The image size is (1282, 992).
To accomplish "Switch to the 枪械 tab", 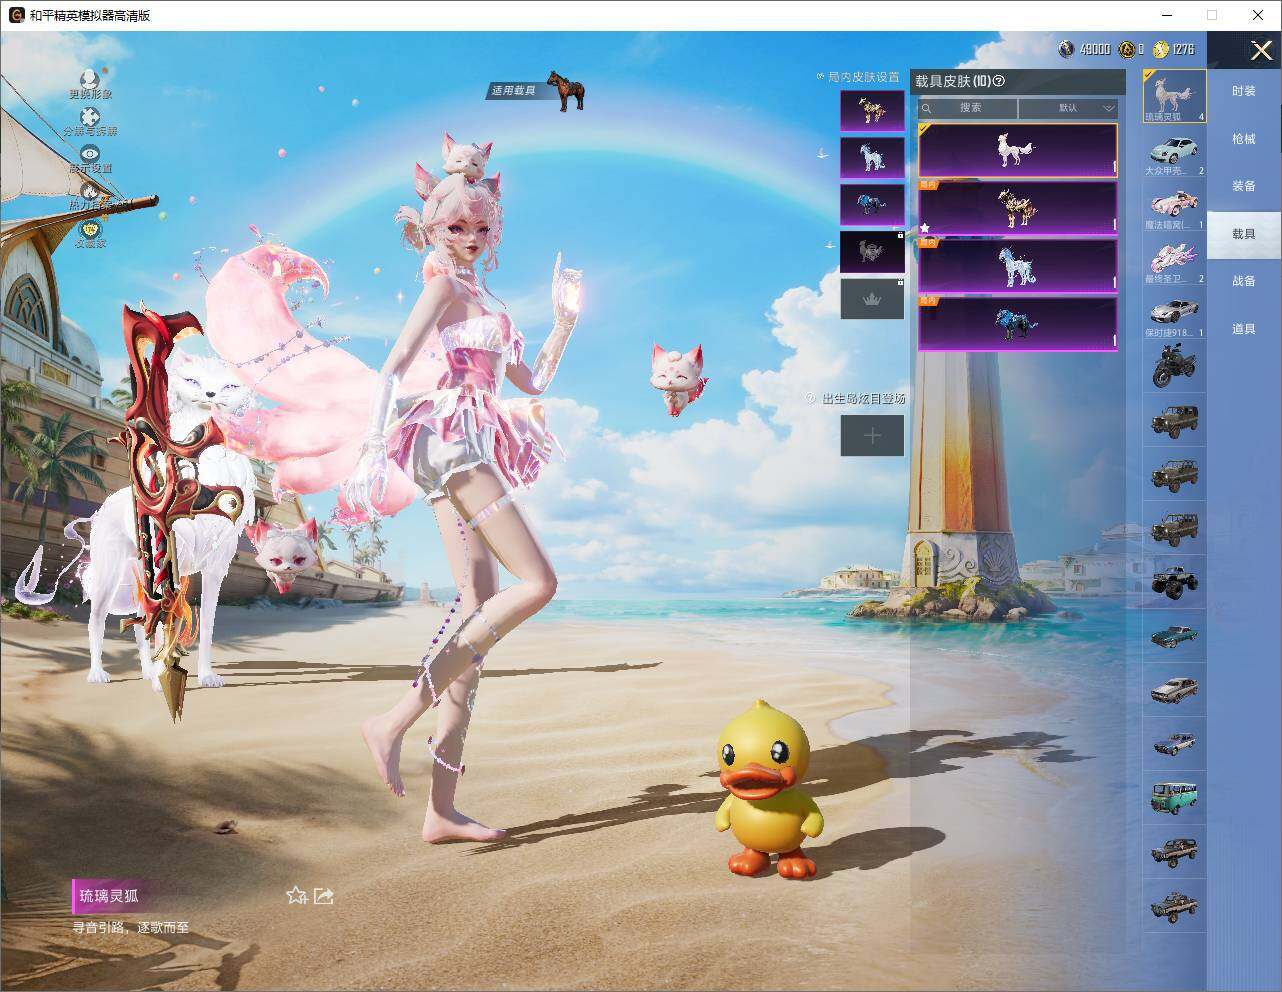I will pyautogui.click(x=1243, y=139).
